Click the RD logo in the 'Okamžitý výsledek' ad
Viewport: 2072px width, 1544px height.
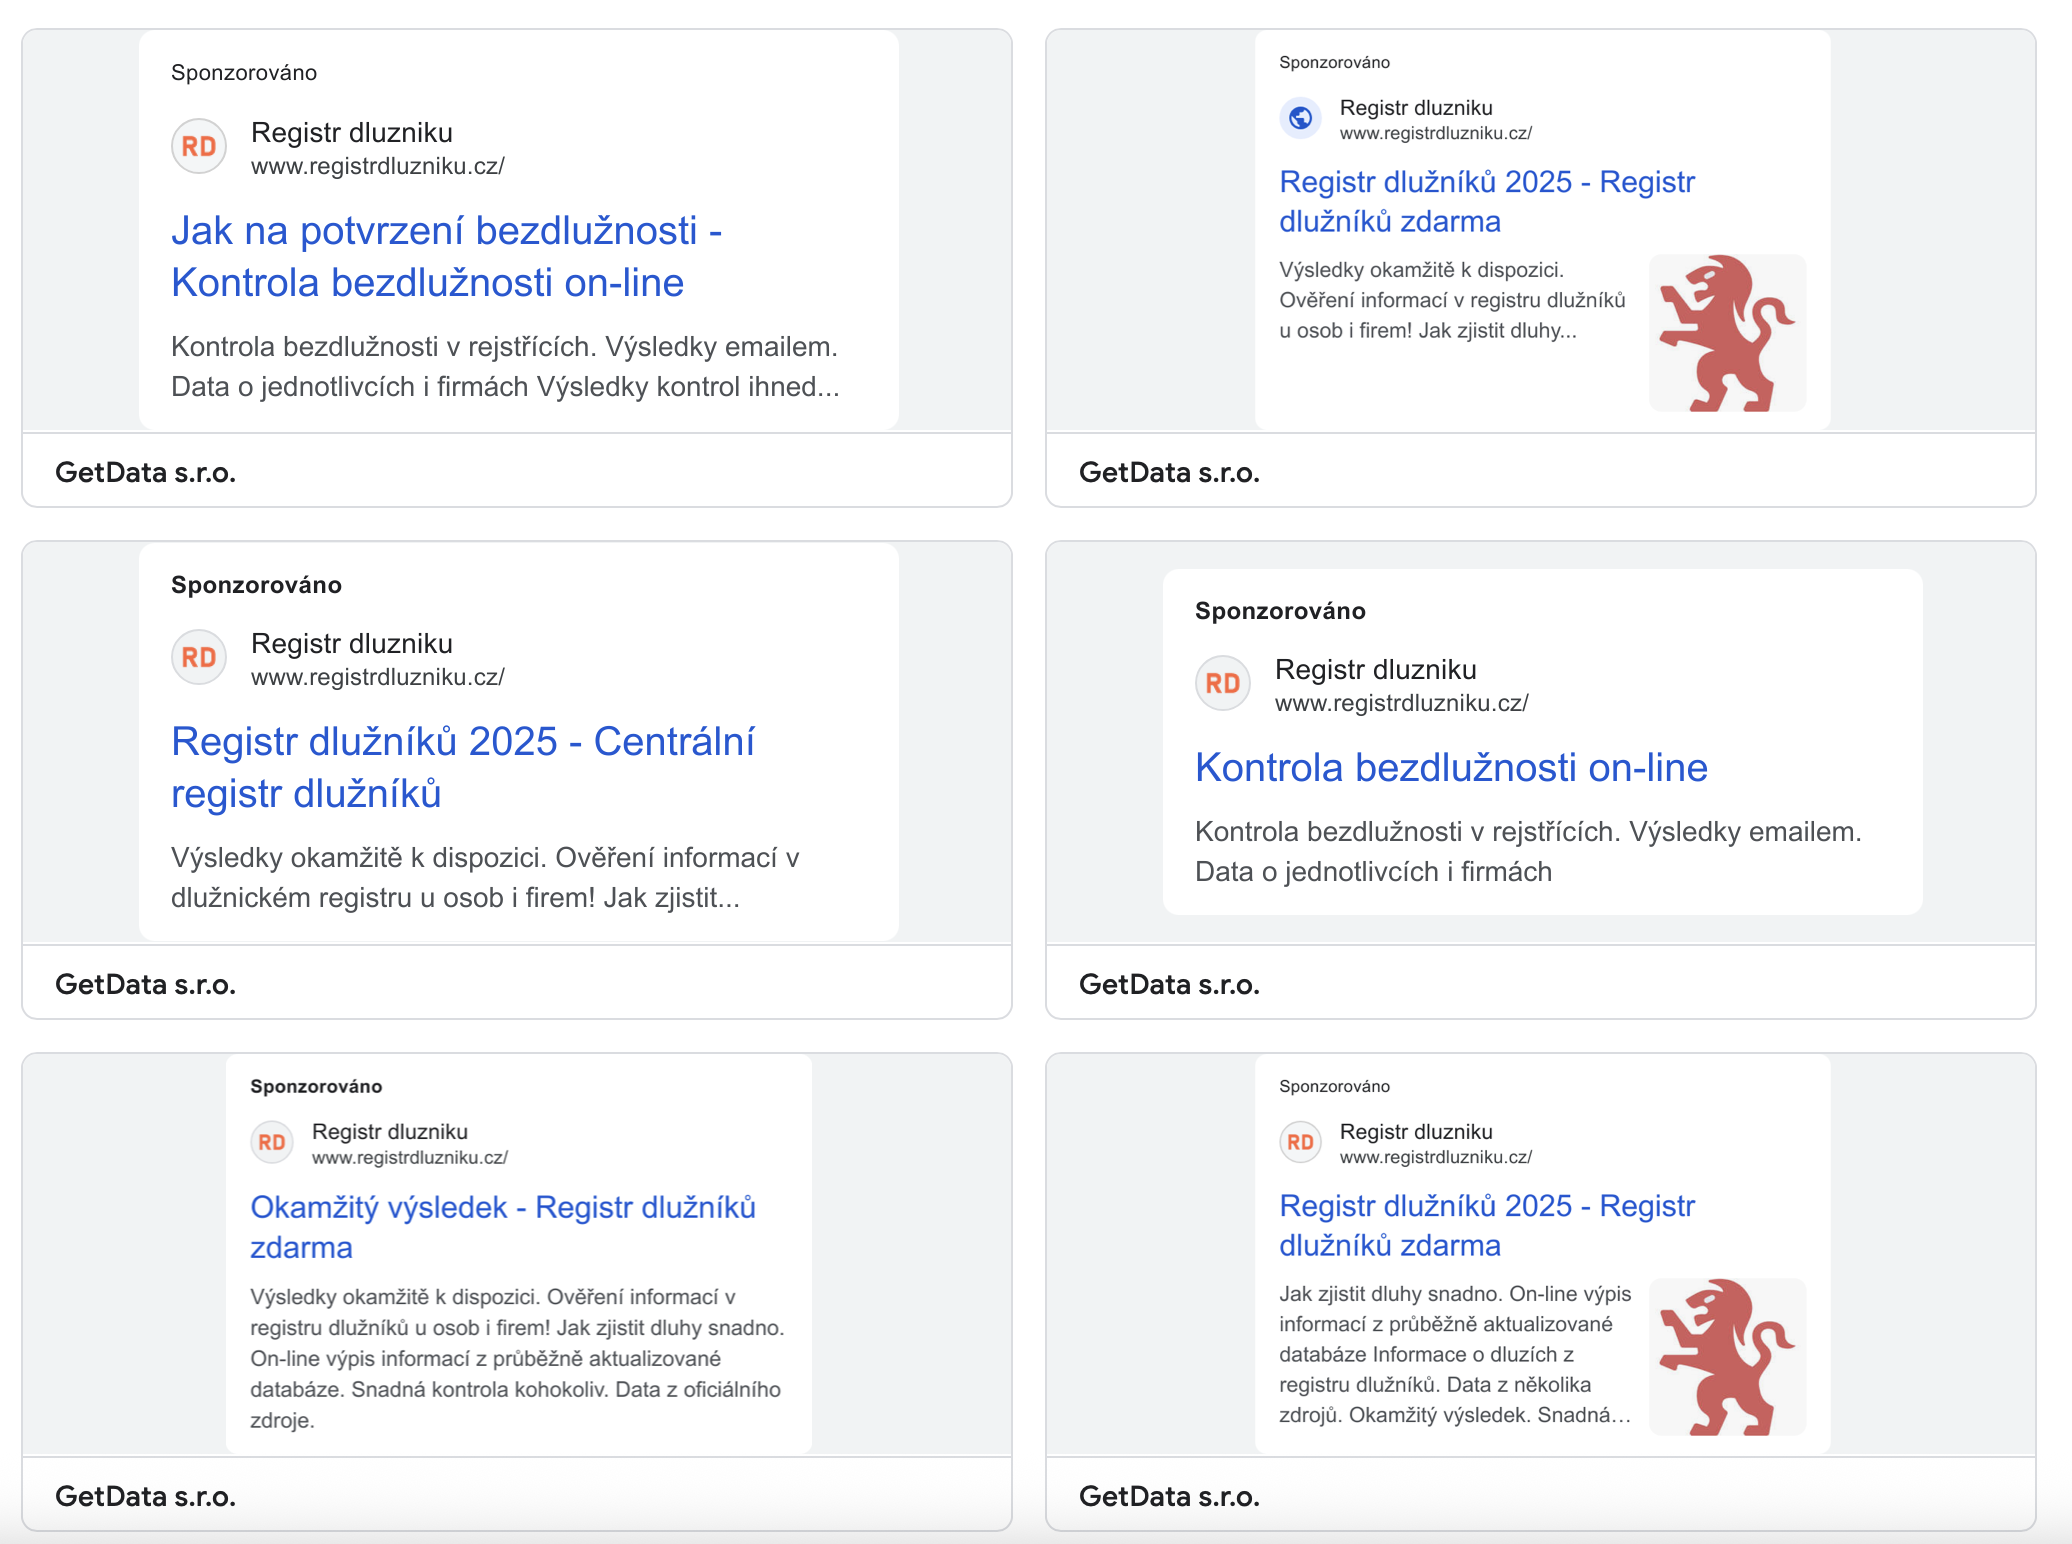272,1142
